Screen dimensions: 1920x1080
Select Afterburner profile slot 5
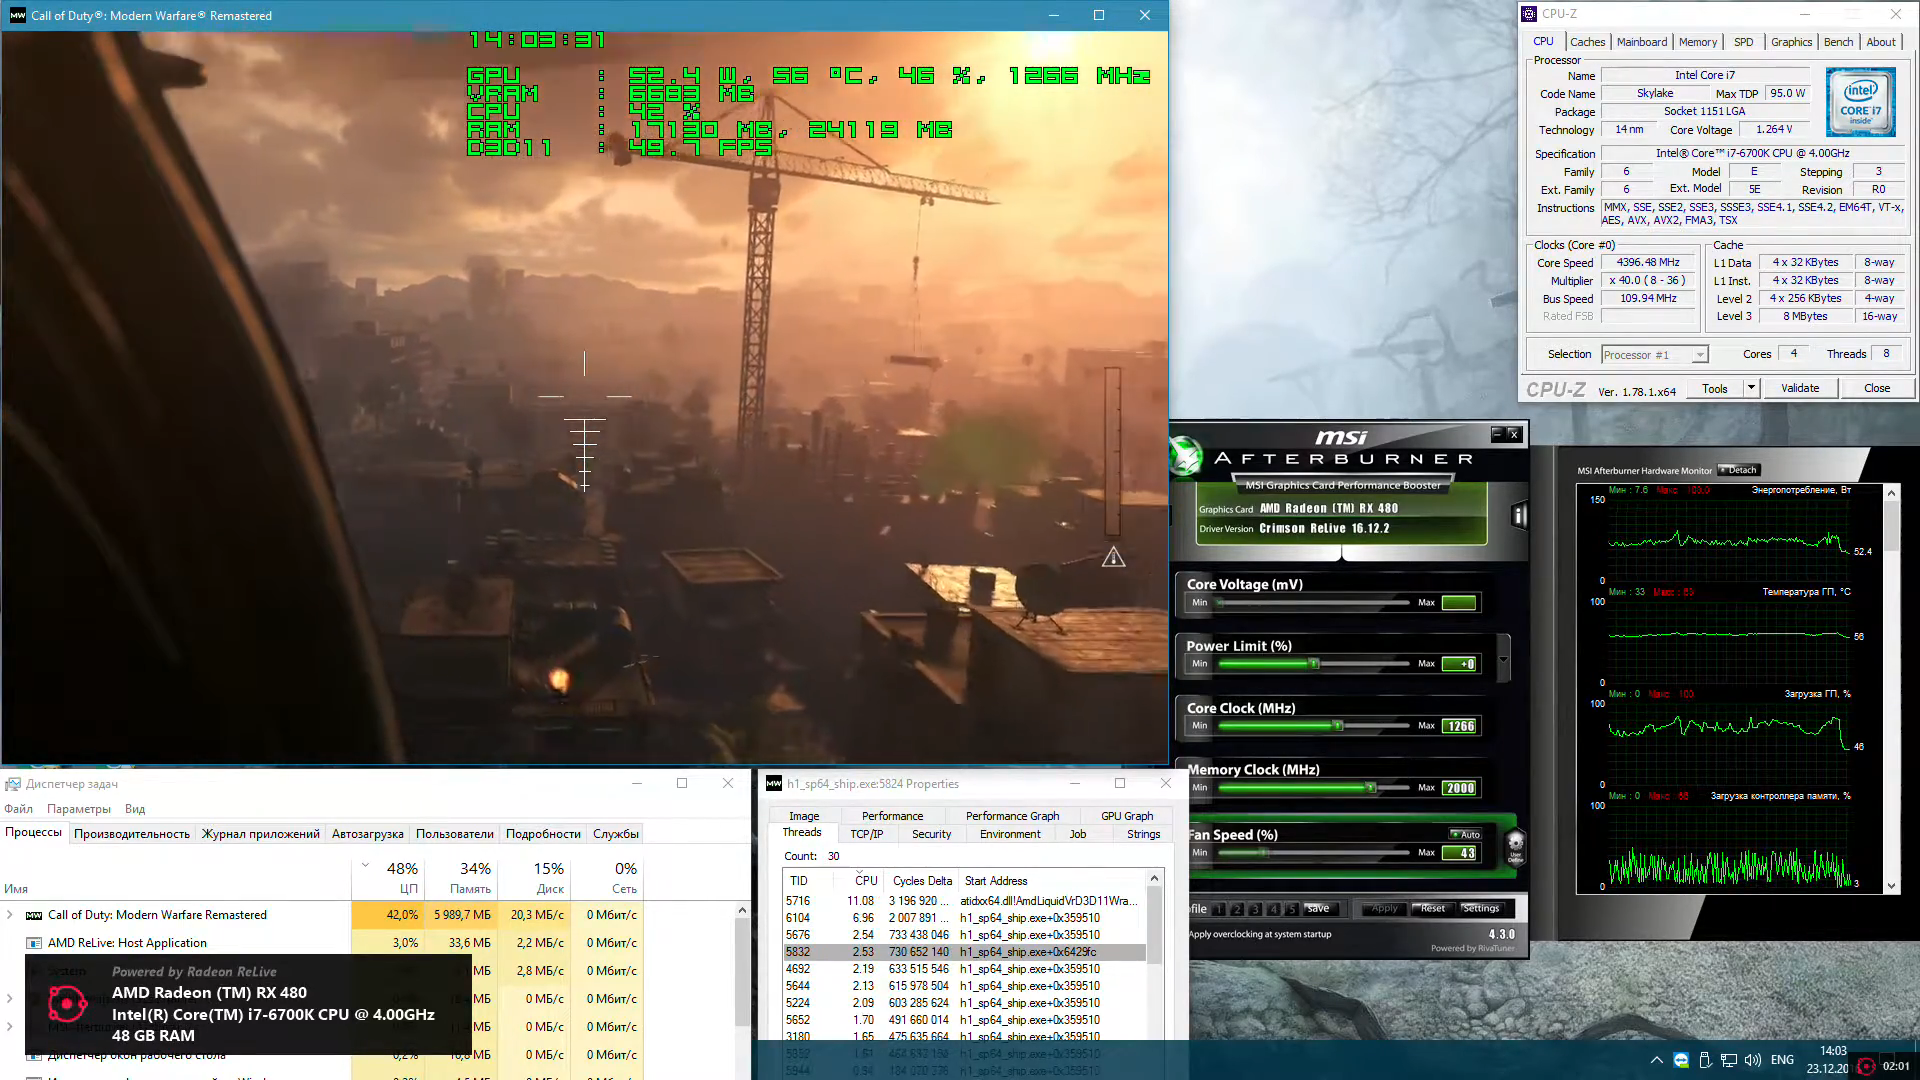point(1291,909)
